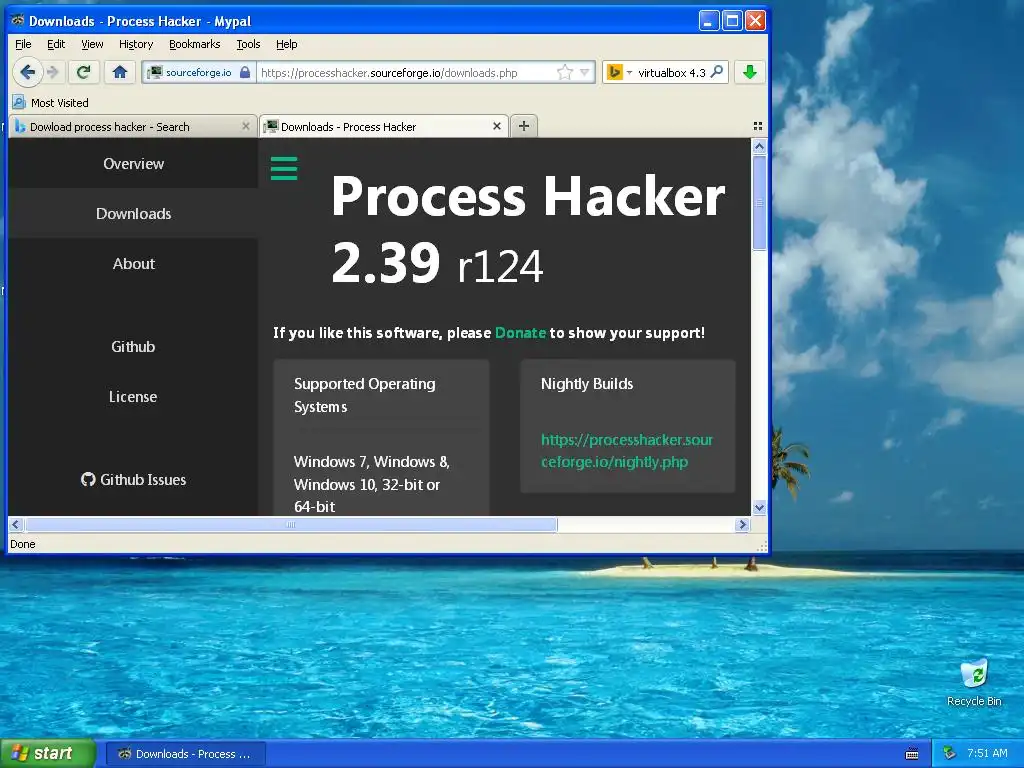Open the Tools menu
The height and width of the screenshot is (768, 1024).
click(248, 44)
